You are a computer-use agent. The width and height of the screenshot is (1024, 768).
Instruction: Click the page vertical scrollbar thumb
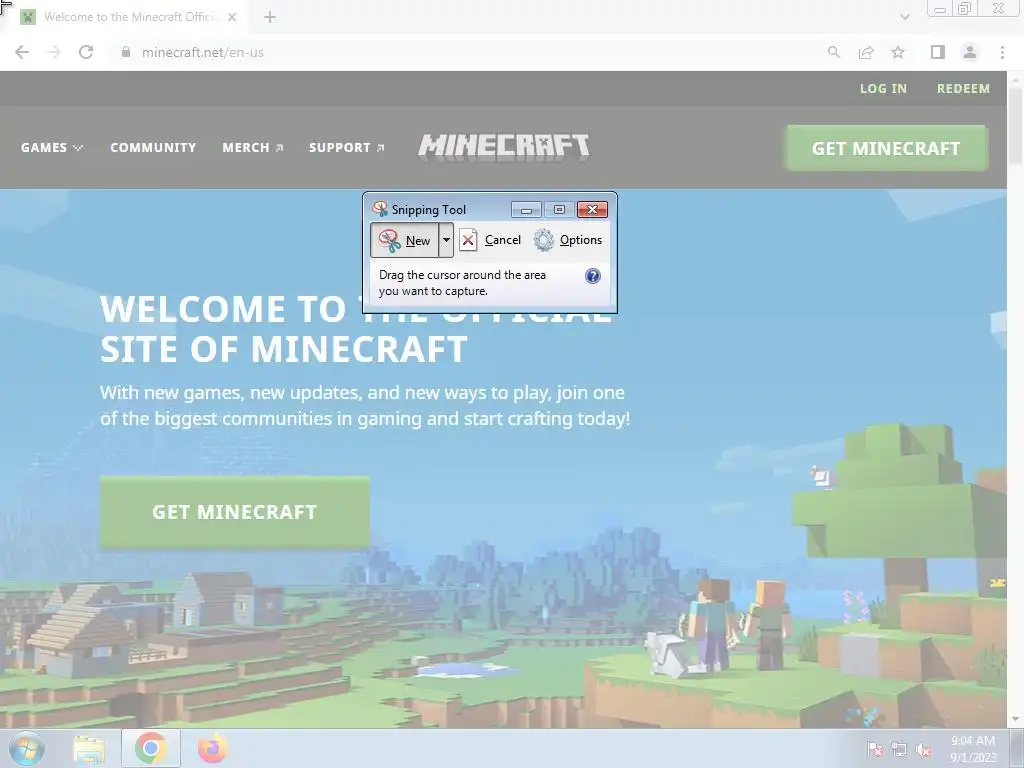tap(1016, 124)
